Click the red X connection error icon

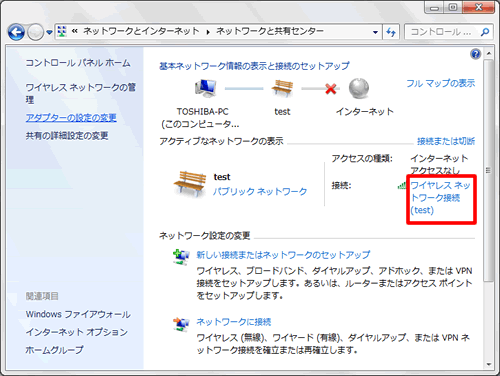tap(330, 89)
